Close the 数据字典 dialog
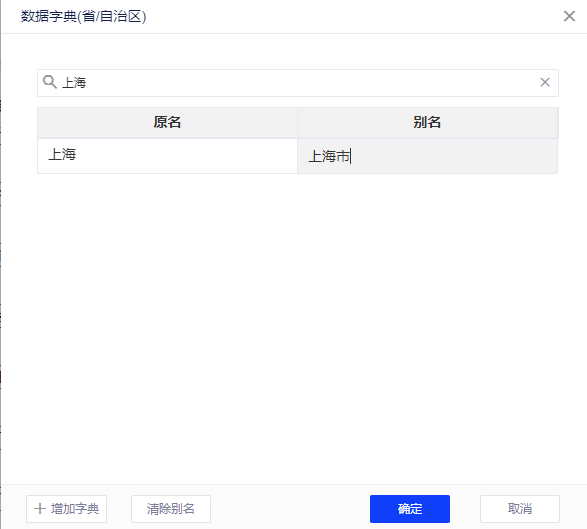Image resolution: width=587 pixels, height=529 pixels. coord(569,16)
